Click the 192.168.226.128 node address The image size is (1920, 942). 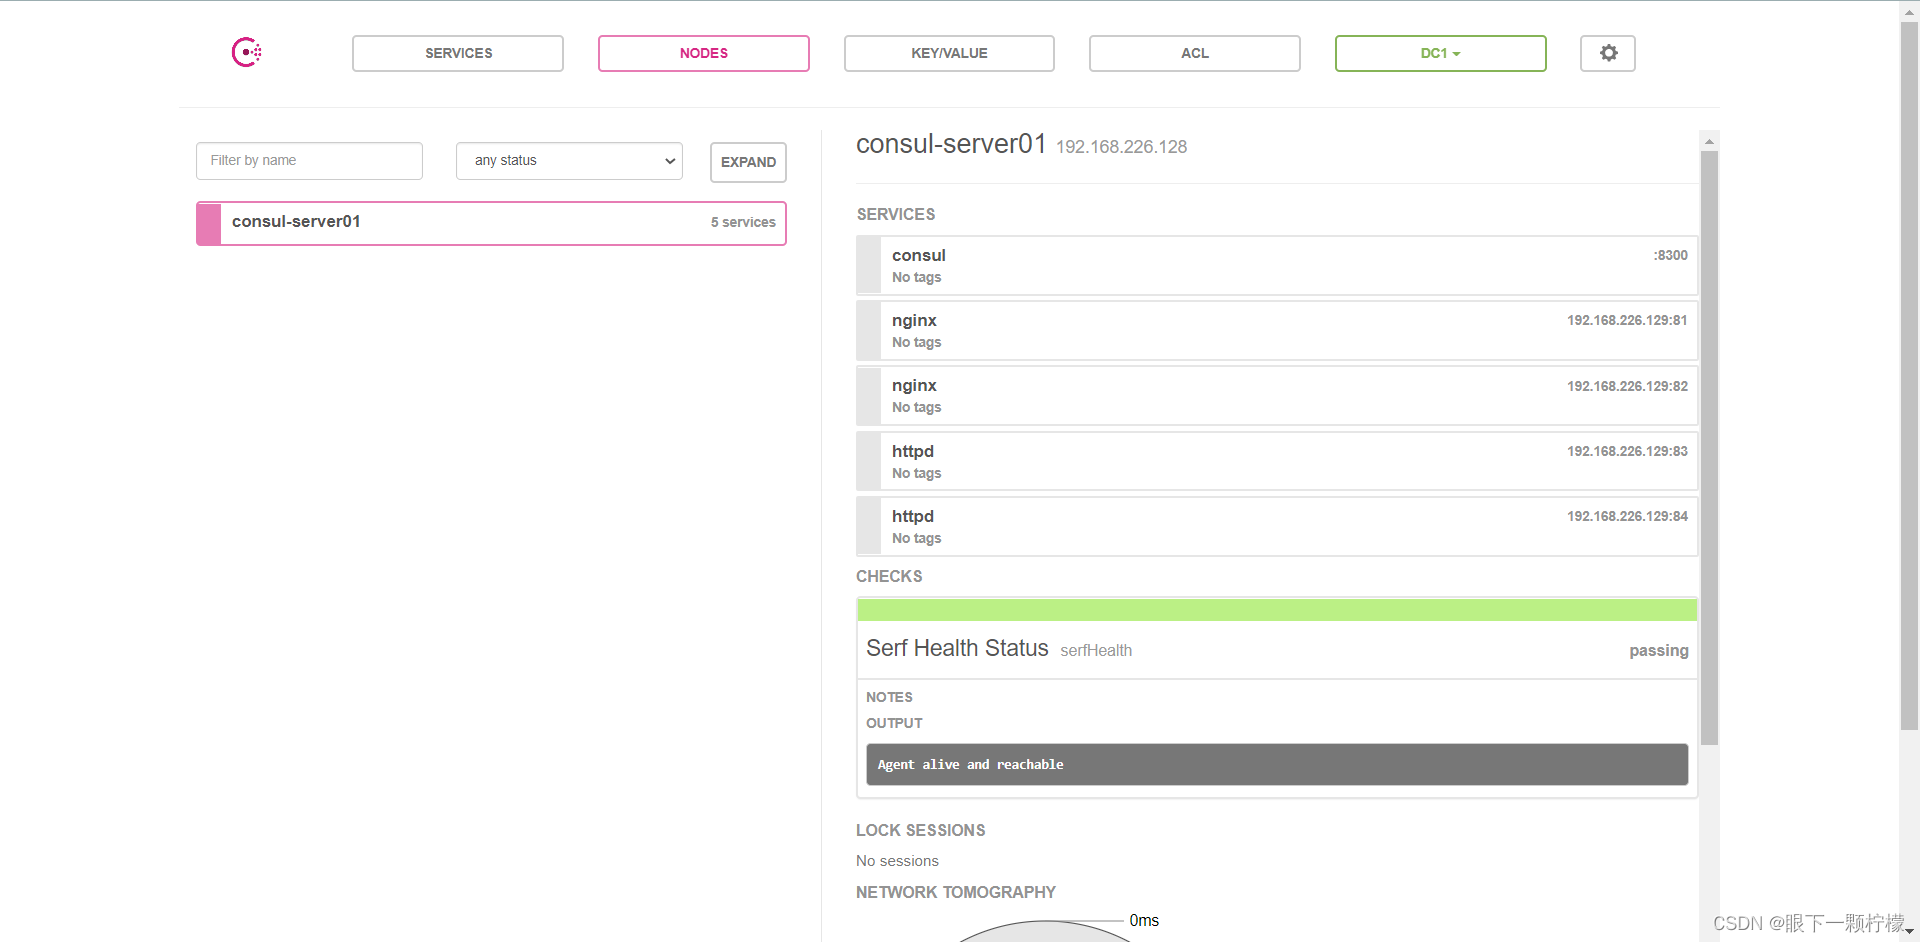point(1121,147)
